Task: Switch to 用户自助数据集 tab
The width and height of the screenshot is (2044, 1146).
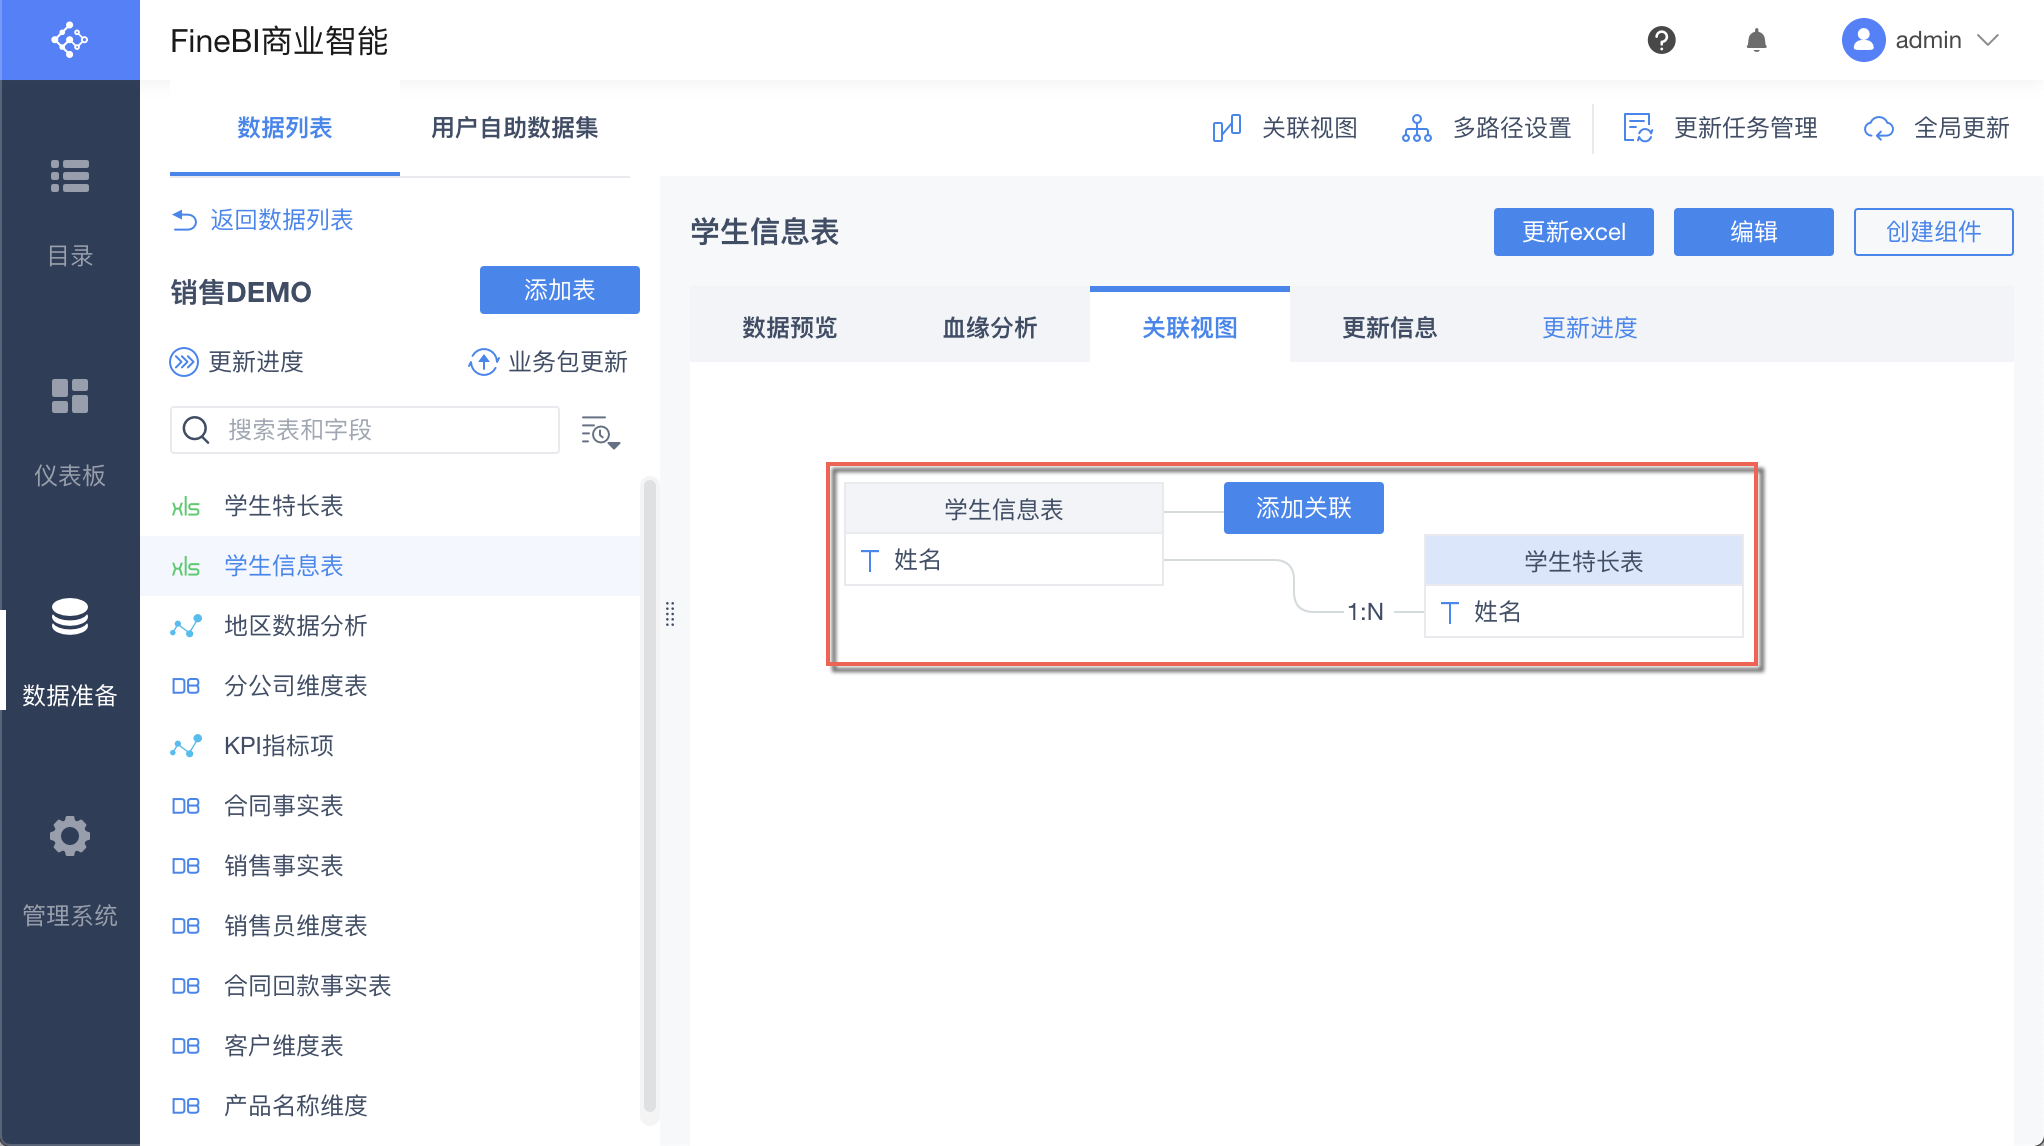Action: click(x=514, y=128)
